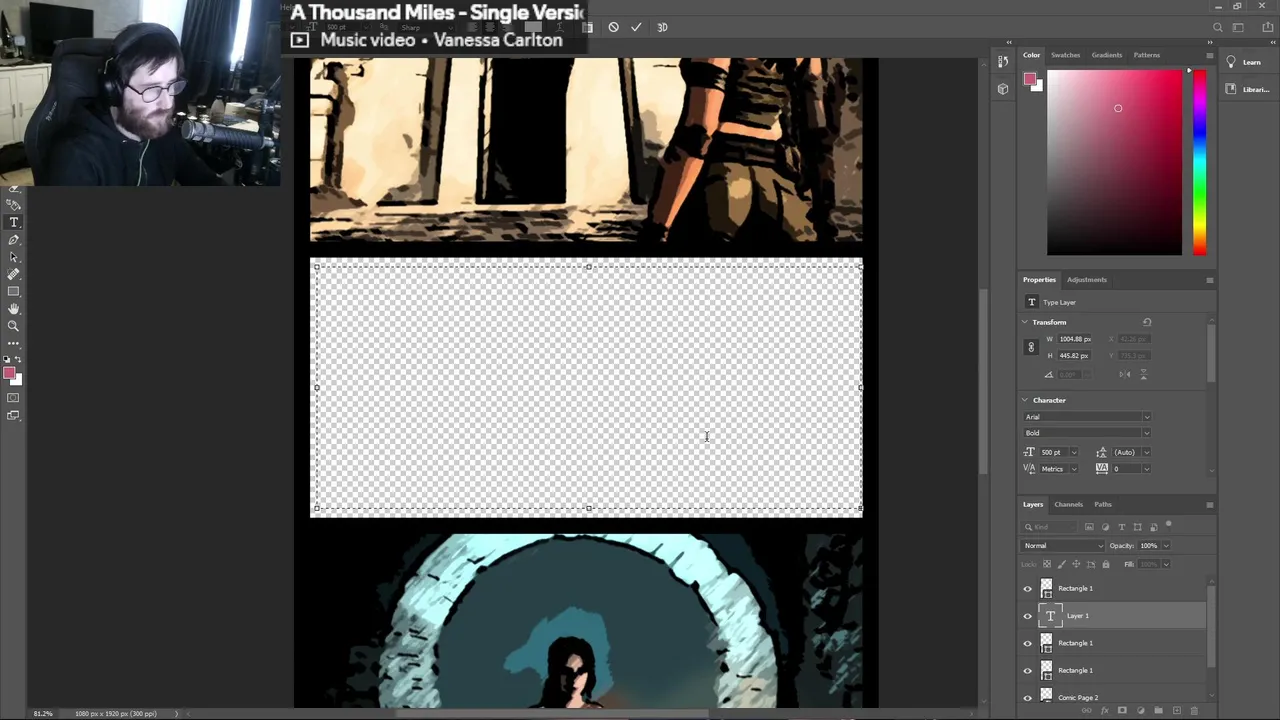Delete layer with trash icon

[1194, 710]
